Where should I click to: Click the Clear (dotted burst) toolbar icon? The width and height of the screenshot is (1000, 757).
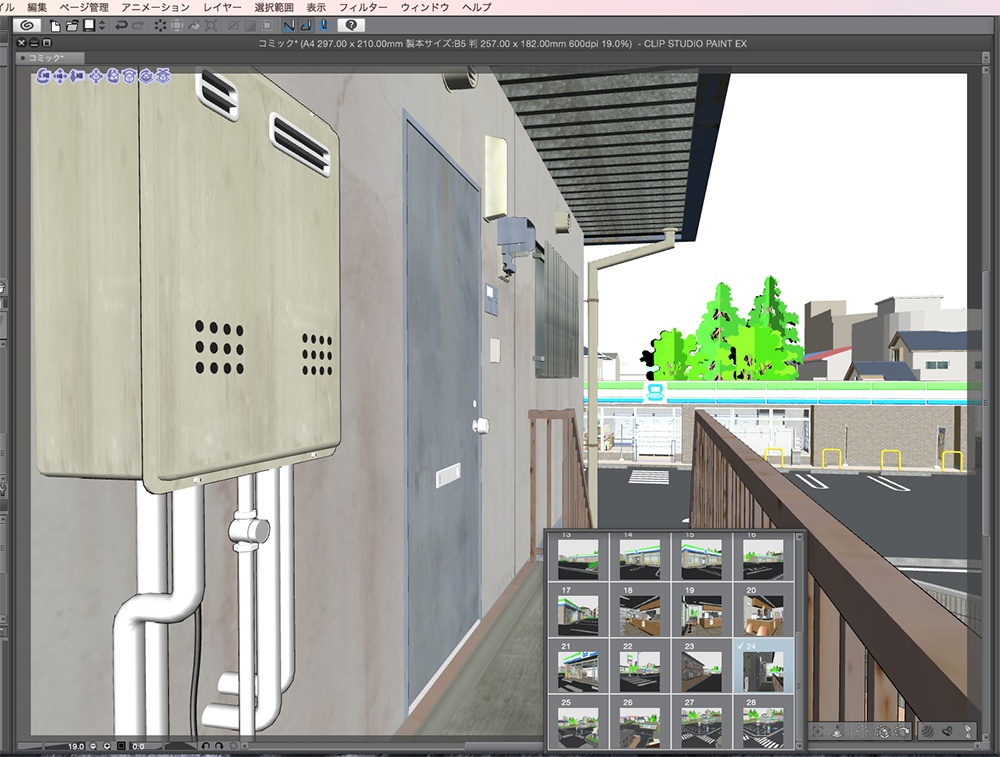(160, 26)
